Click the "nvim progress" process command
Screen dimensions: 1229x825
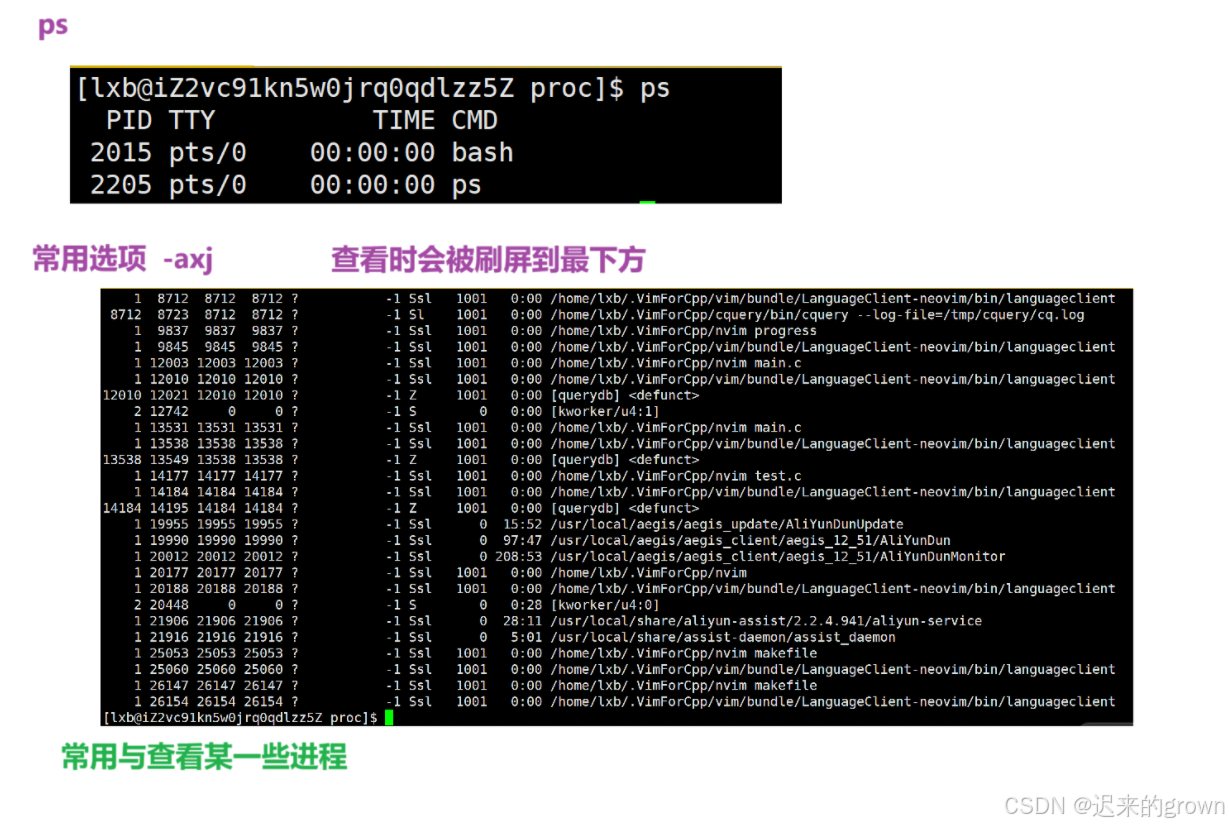pyautogui.click(x=683, y=330)
